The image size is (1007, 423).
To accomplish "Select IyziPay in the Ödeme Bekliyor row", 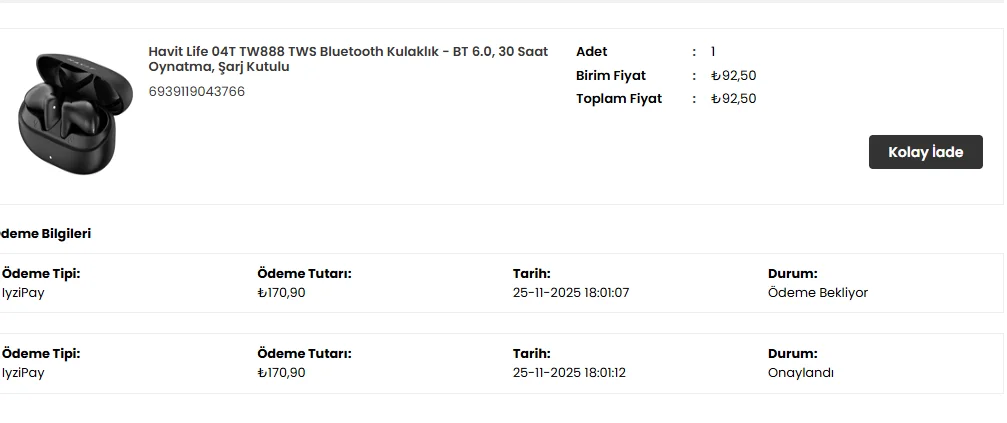I will click(23, 293).
